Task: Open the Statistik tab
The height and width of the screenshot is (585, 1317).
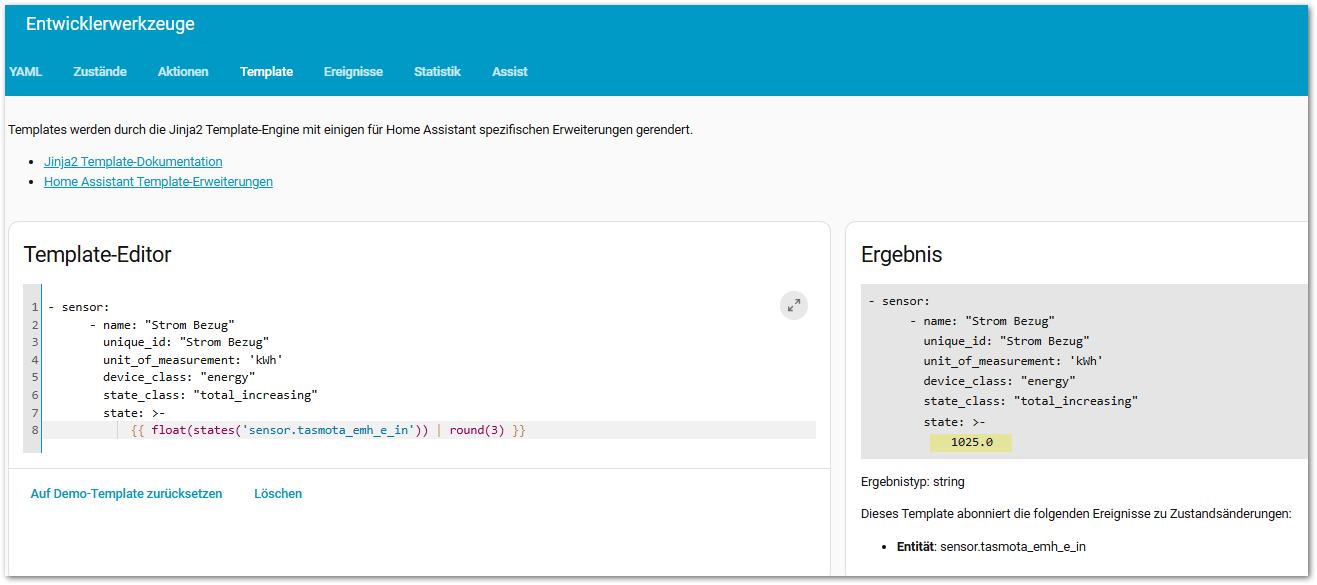Action: [437, 72]
